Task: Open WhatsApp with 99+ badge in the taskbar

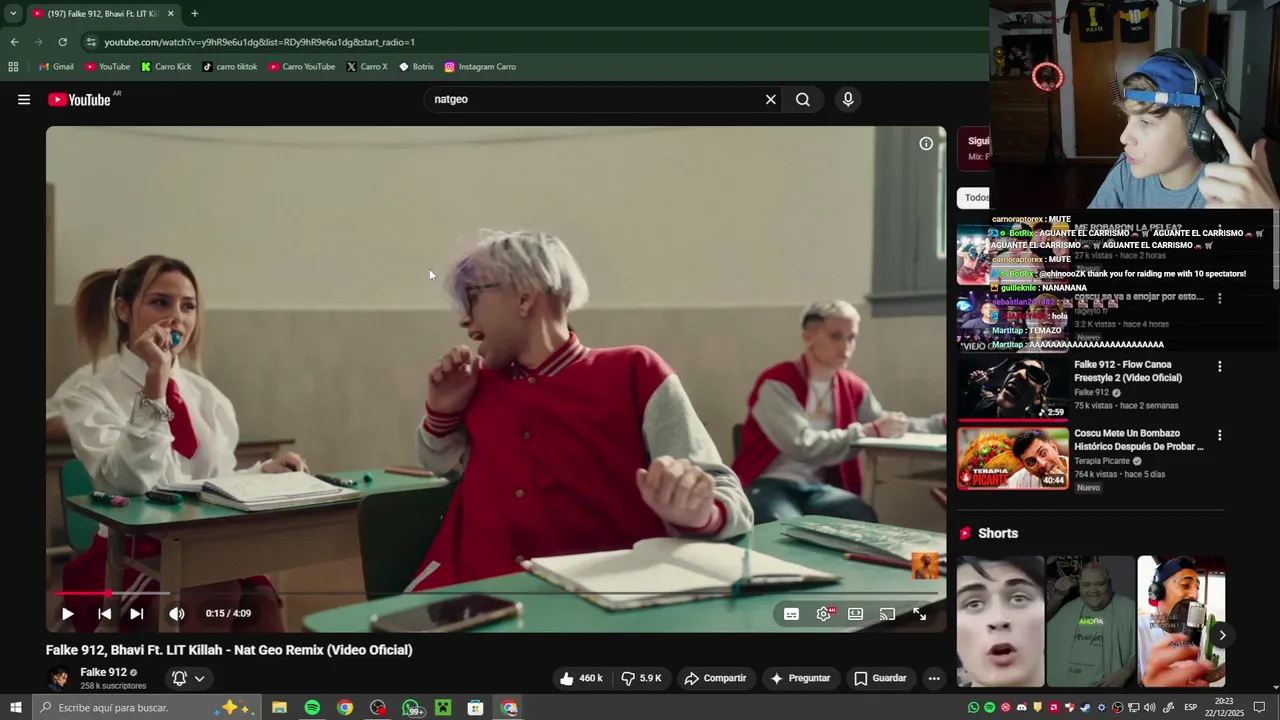Action: tap(411, 708)
